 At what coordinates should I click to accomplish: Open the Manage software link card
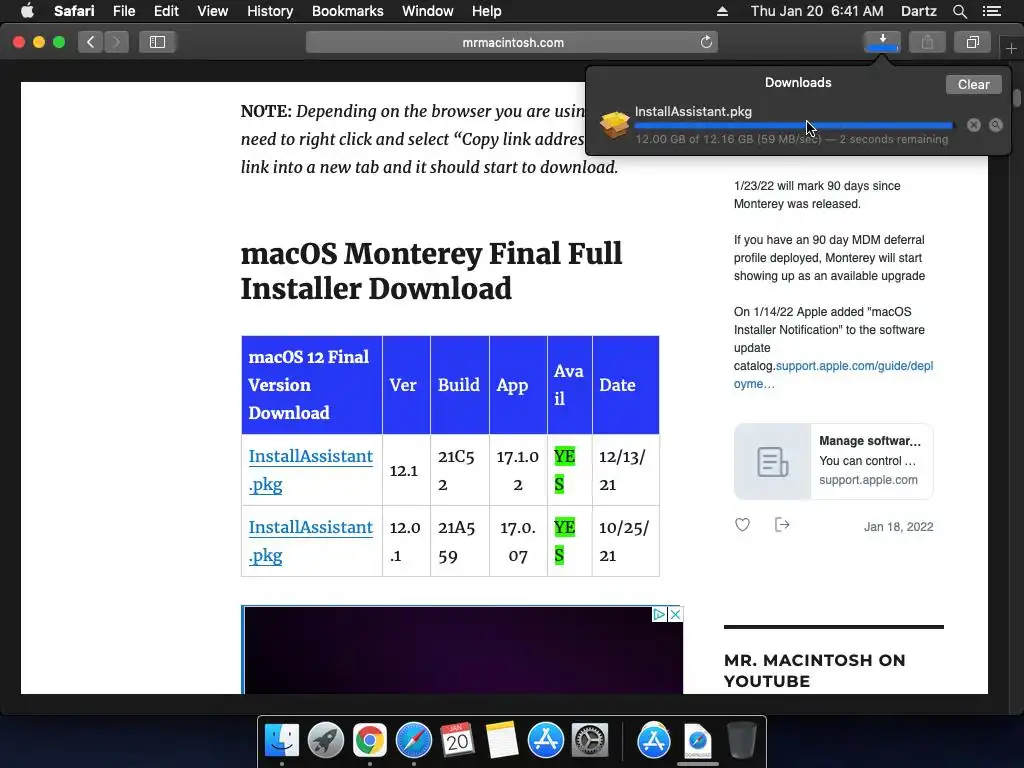[x=833, y=461]
